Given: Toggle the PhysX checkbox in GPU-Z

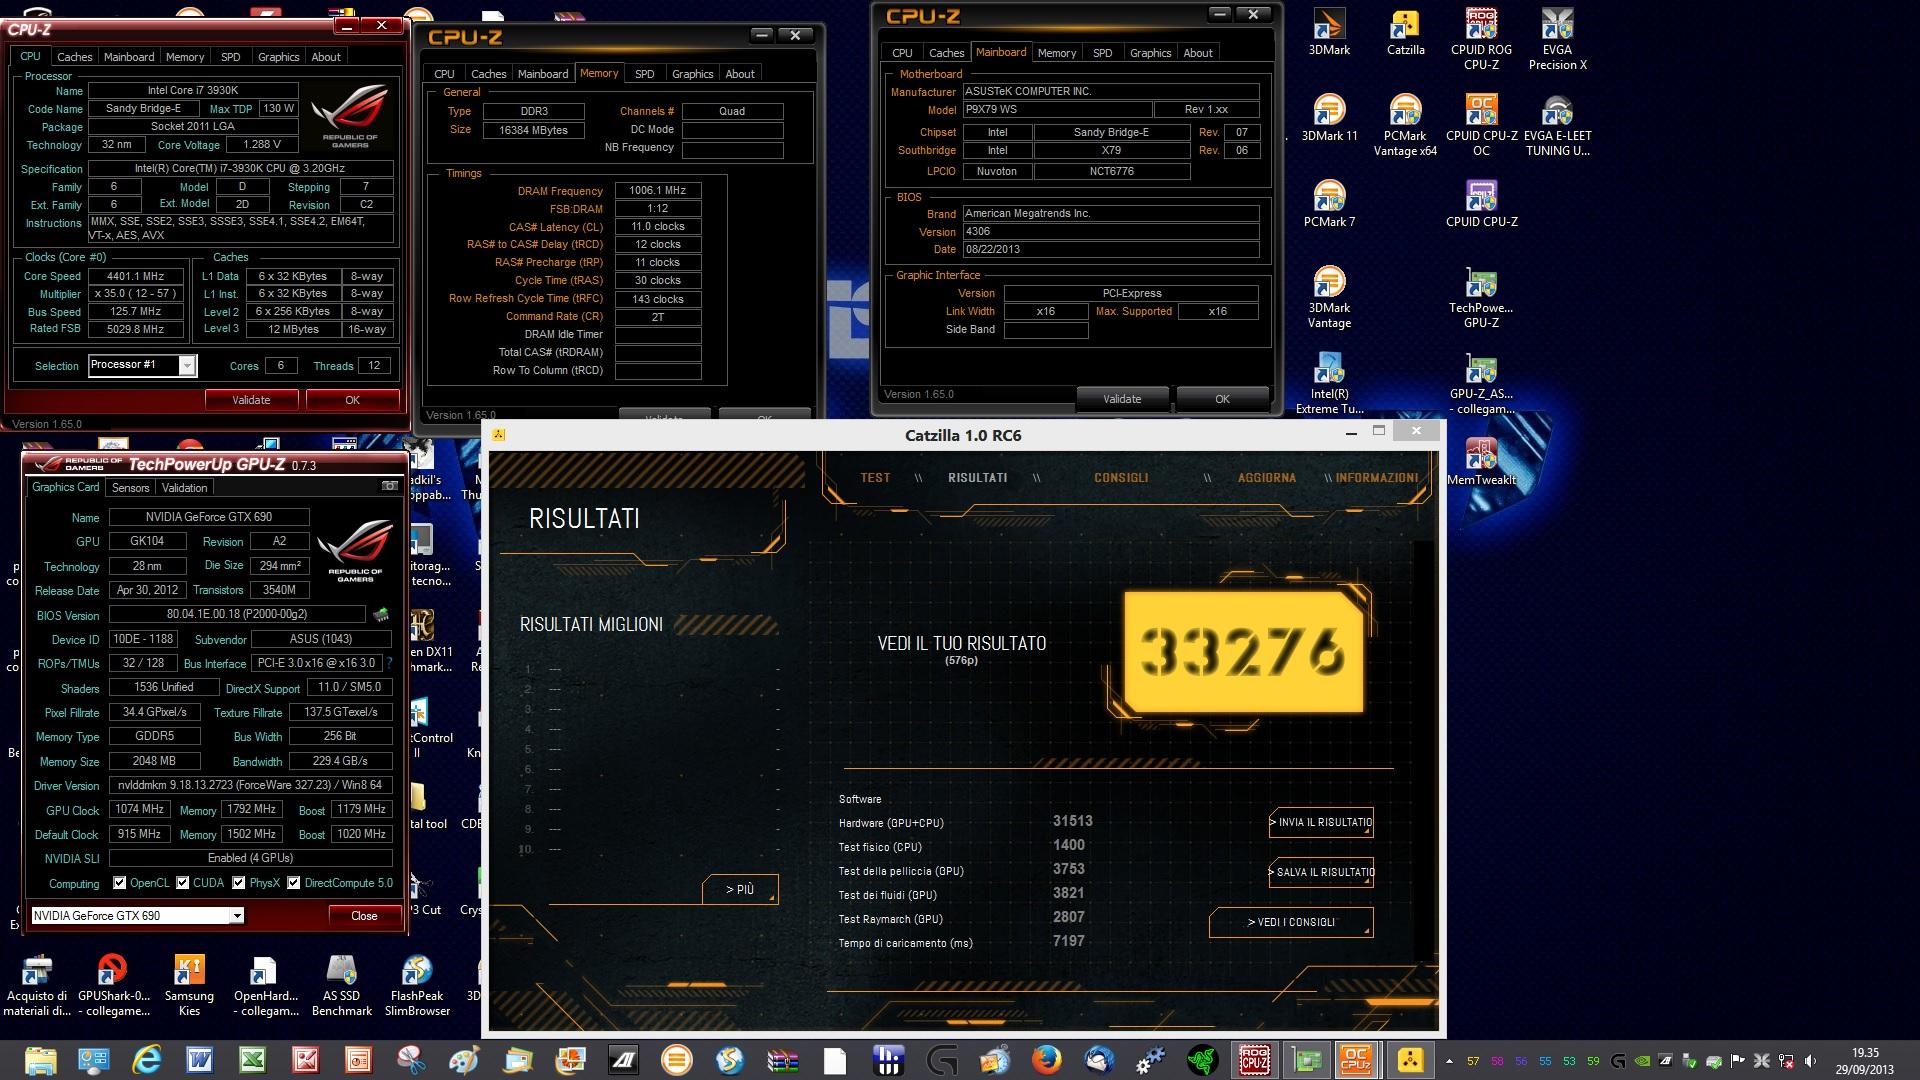Looking at the screenshot, I should (x=239, y=883).
